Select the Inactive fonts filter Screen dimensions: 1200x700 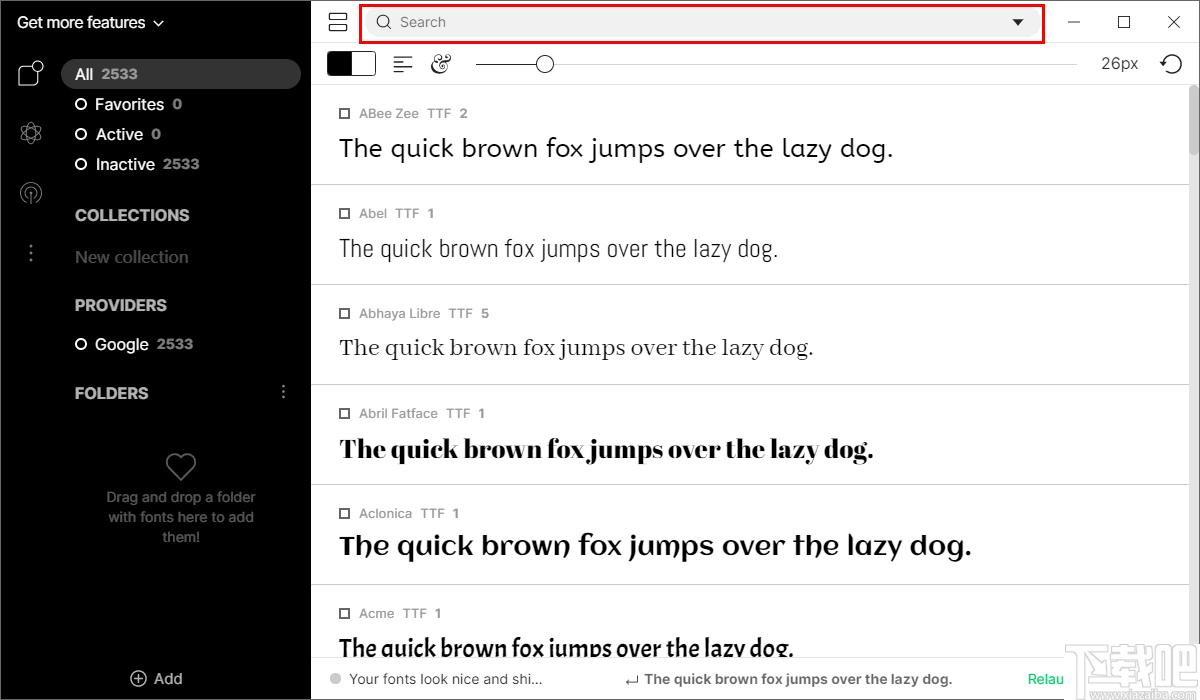point(125,164)
